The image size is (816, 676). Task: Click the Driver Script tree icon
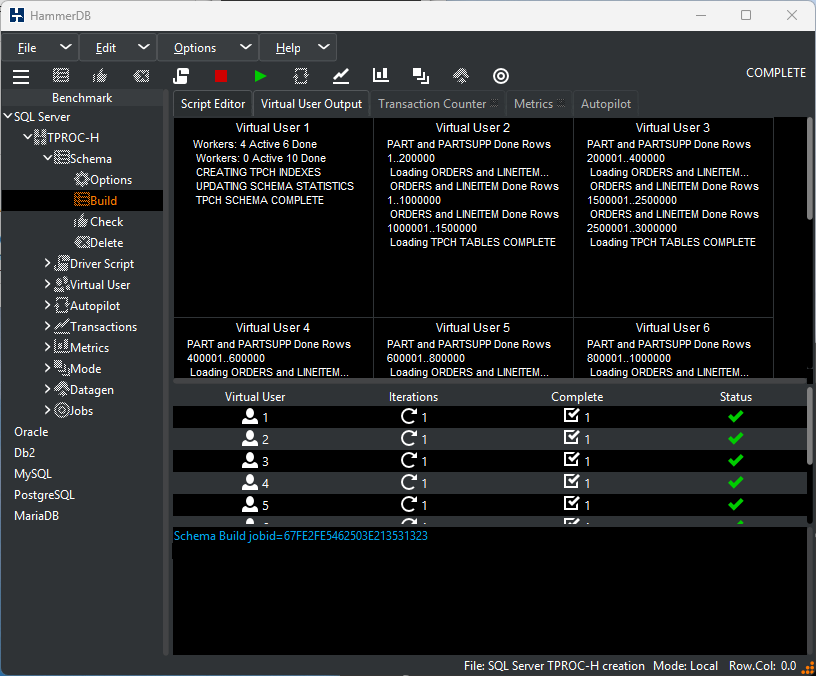tap(62, 263)
